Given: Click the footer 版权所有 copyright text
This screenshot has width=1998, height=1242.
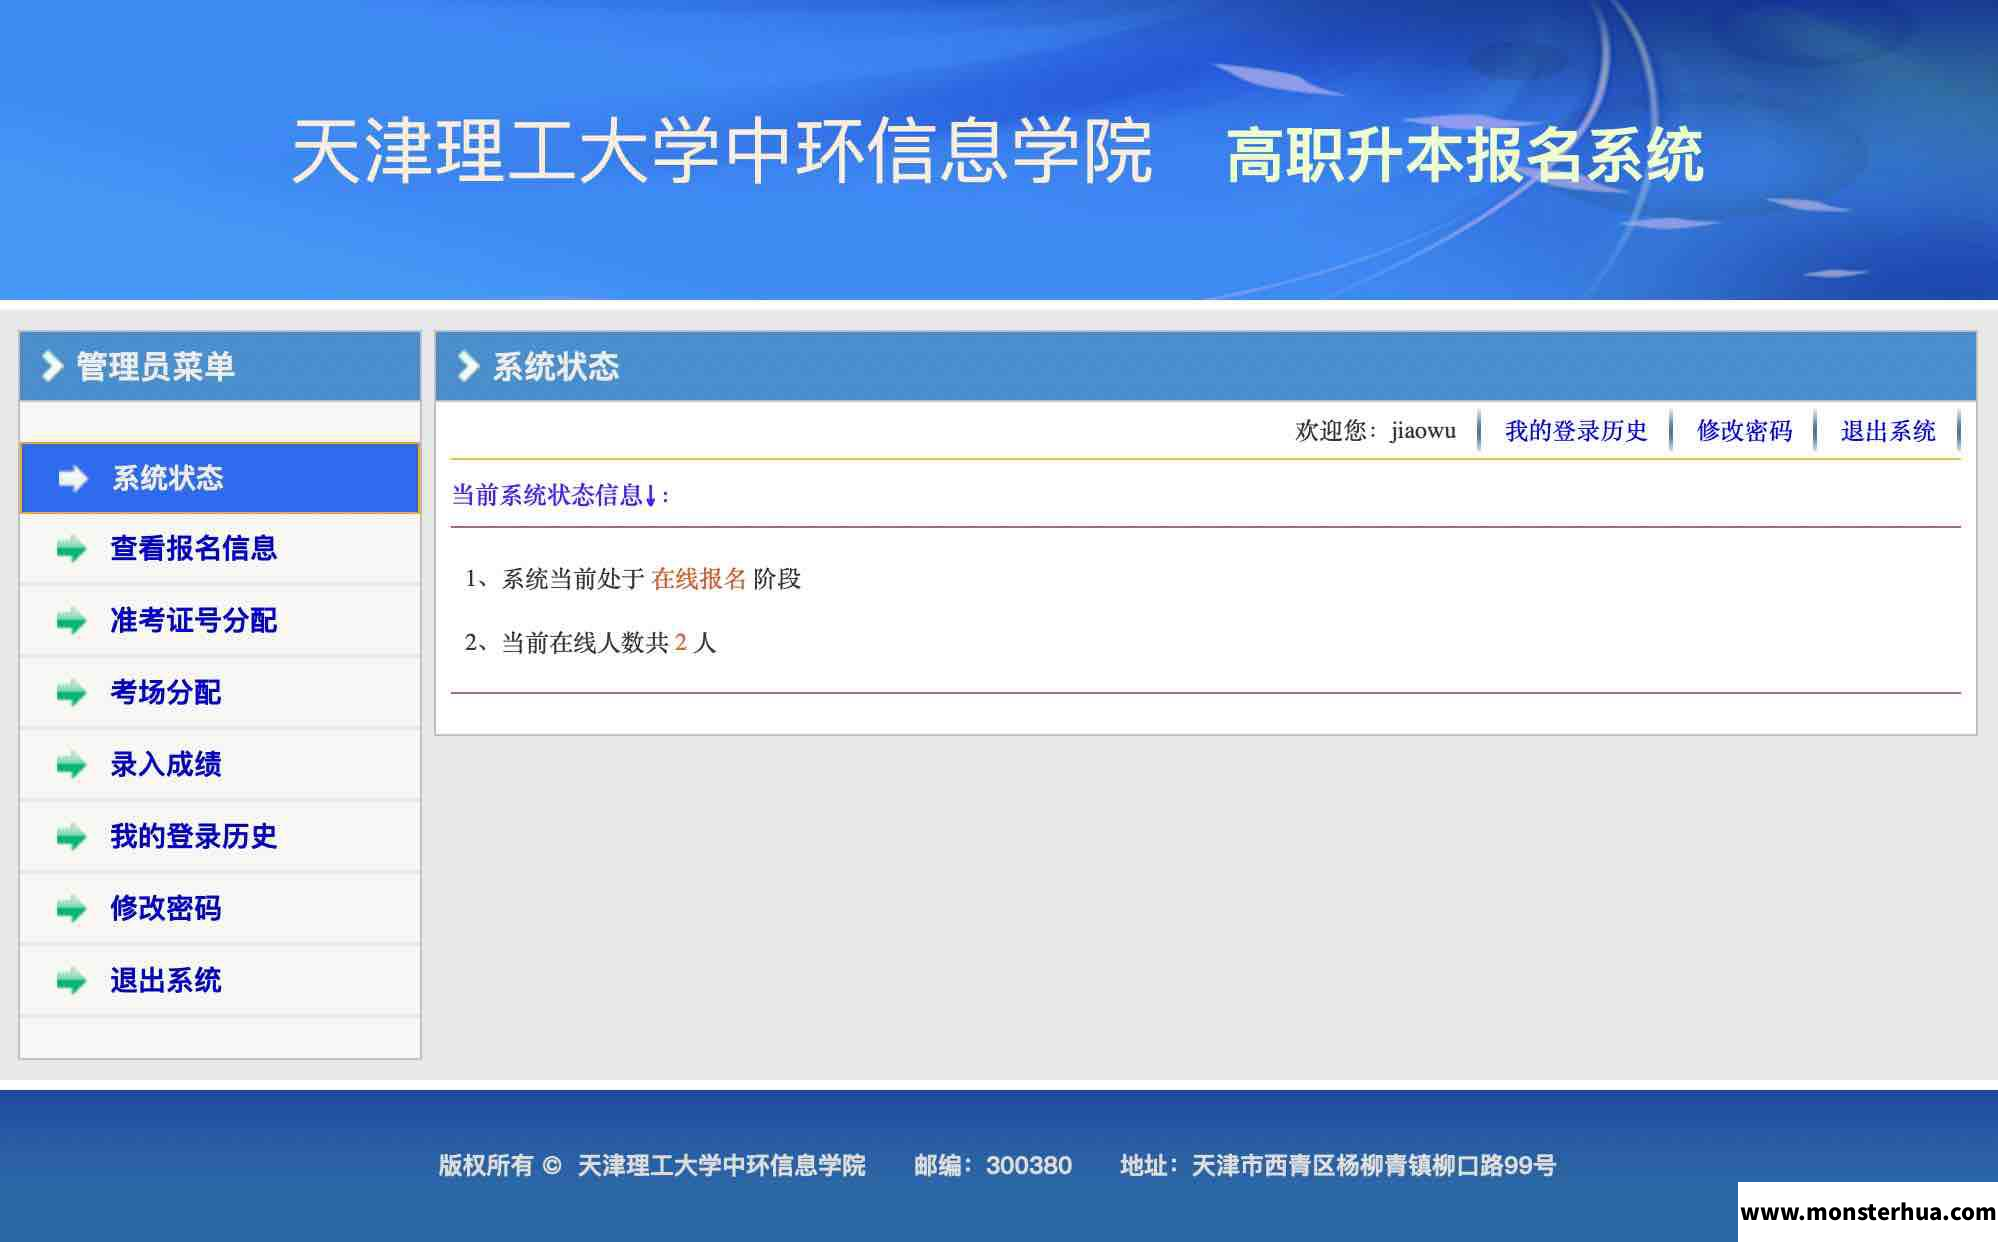Looking at the screenshot, I should click(x=652, y=1165).
